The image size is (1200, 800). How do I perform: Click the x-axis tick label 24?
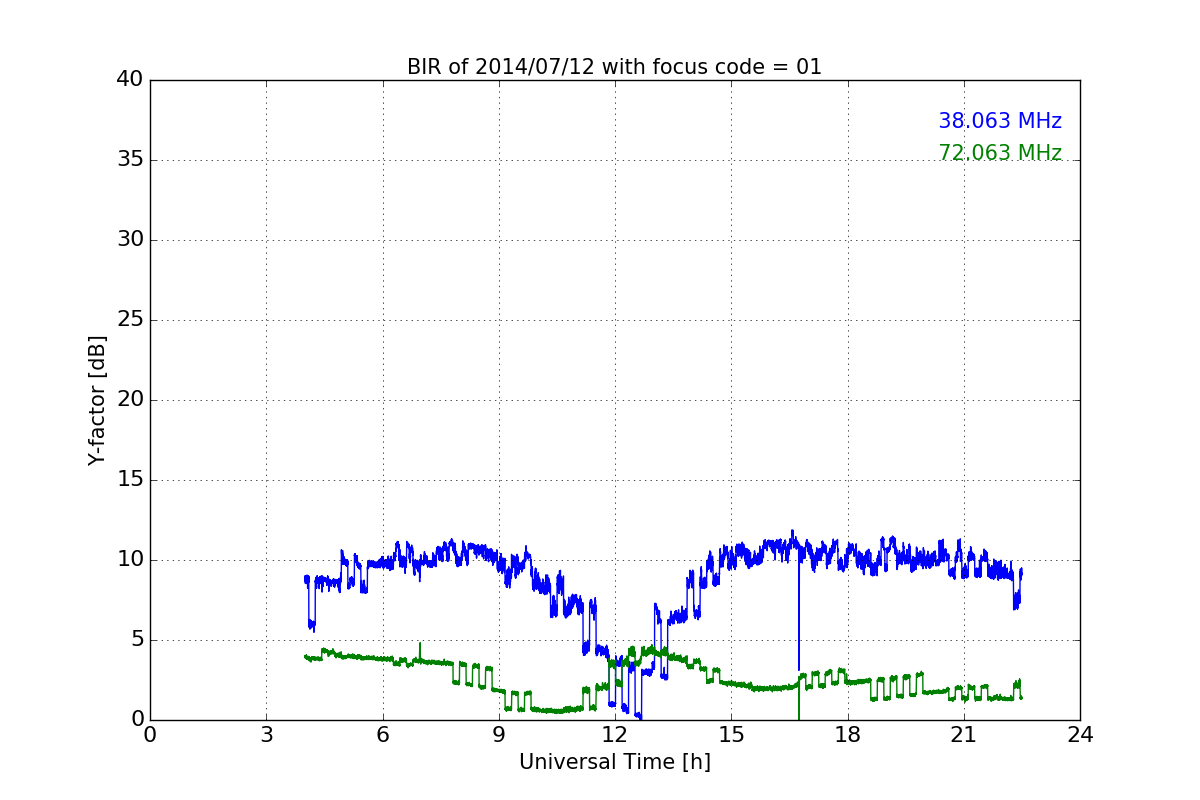click(1080, 734)
